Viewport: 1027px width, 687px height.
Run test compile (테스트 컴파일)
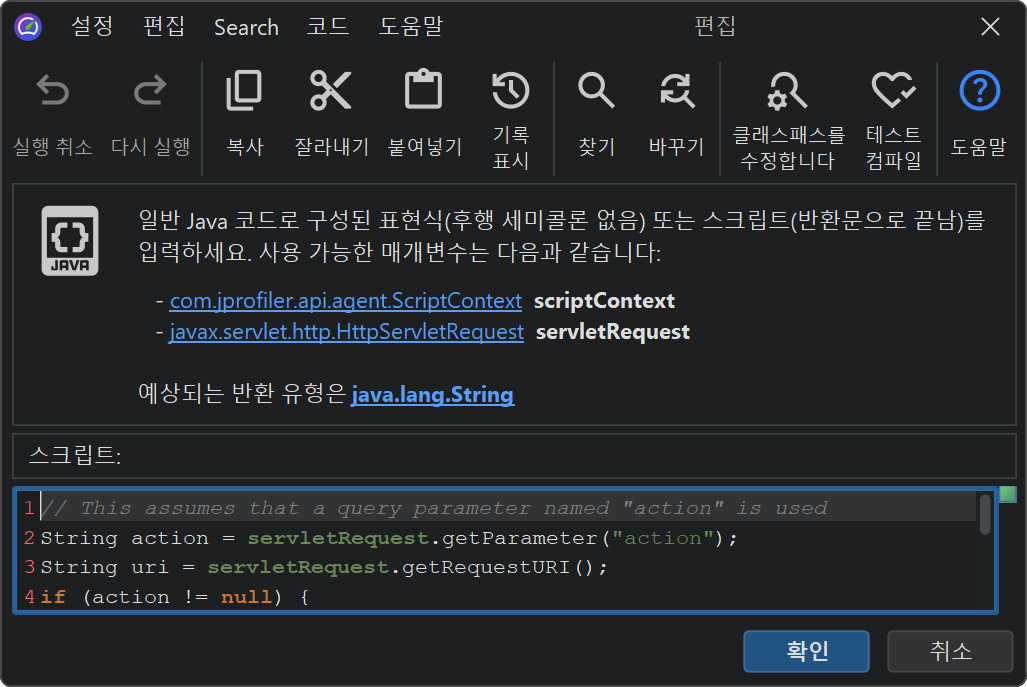(x=893, y=92)
